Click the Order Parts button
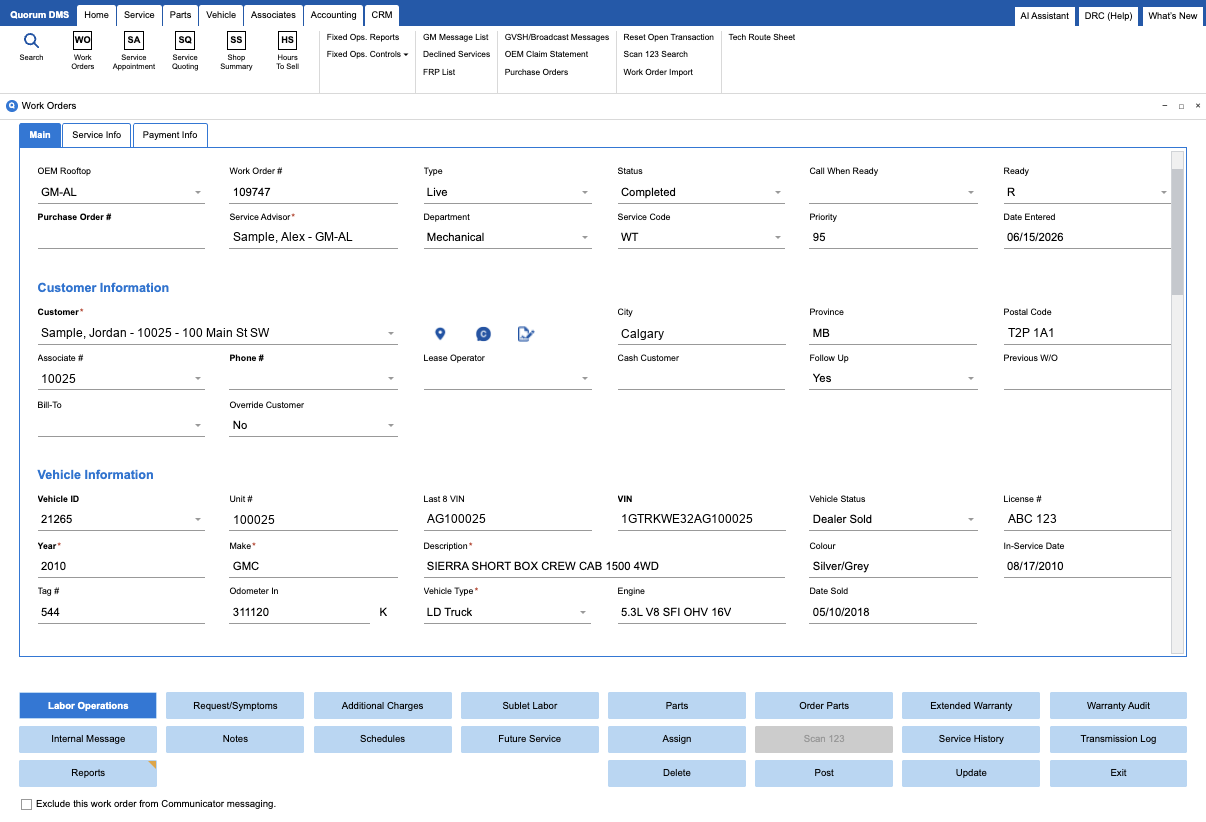This screenshot has width=1206, height=822. coord(824,705)
